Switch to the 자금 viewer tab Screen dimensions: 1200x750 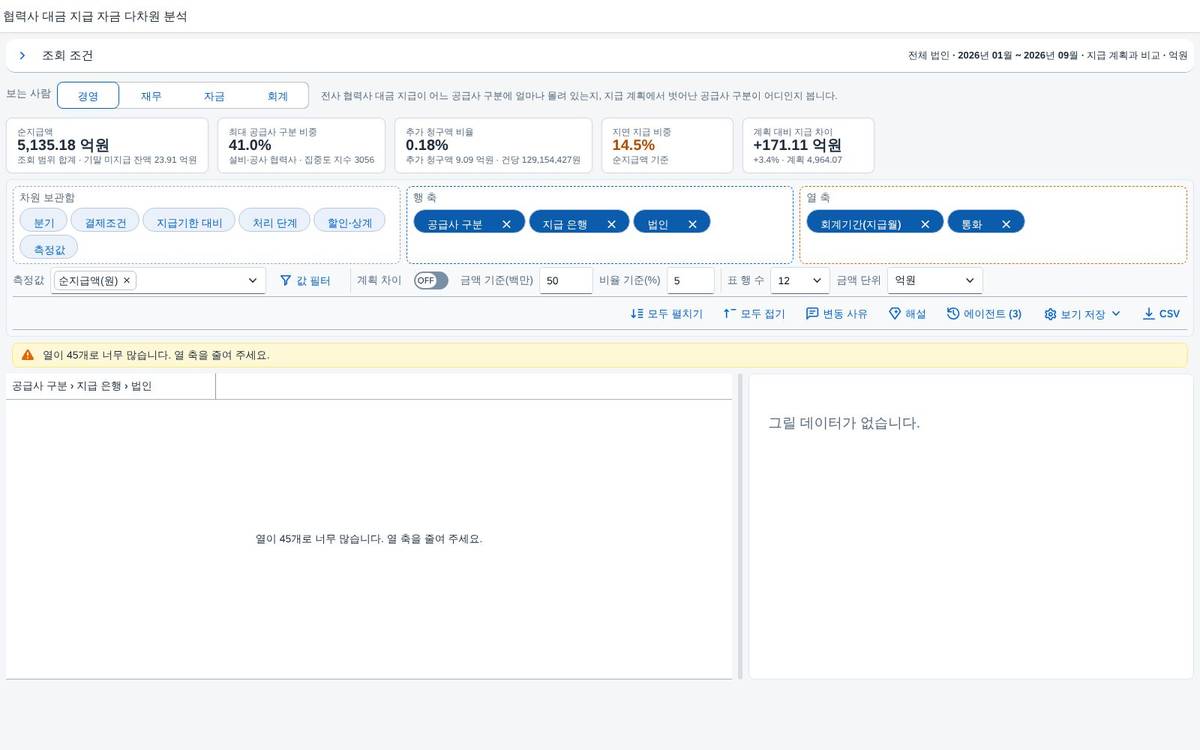[214, 96]
